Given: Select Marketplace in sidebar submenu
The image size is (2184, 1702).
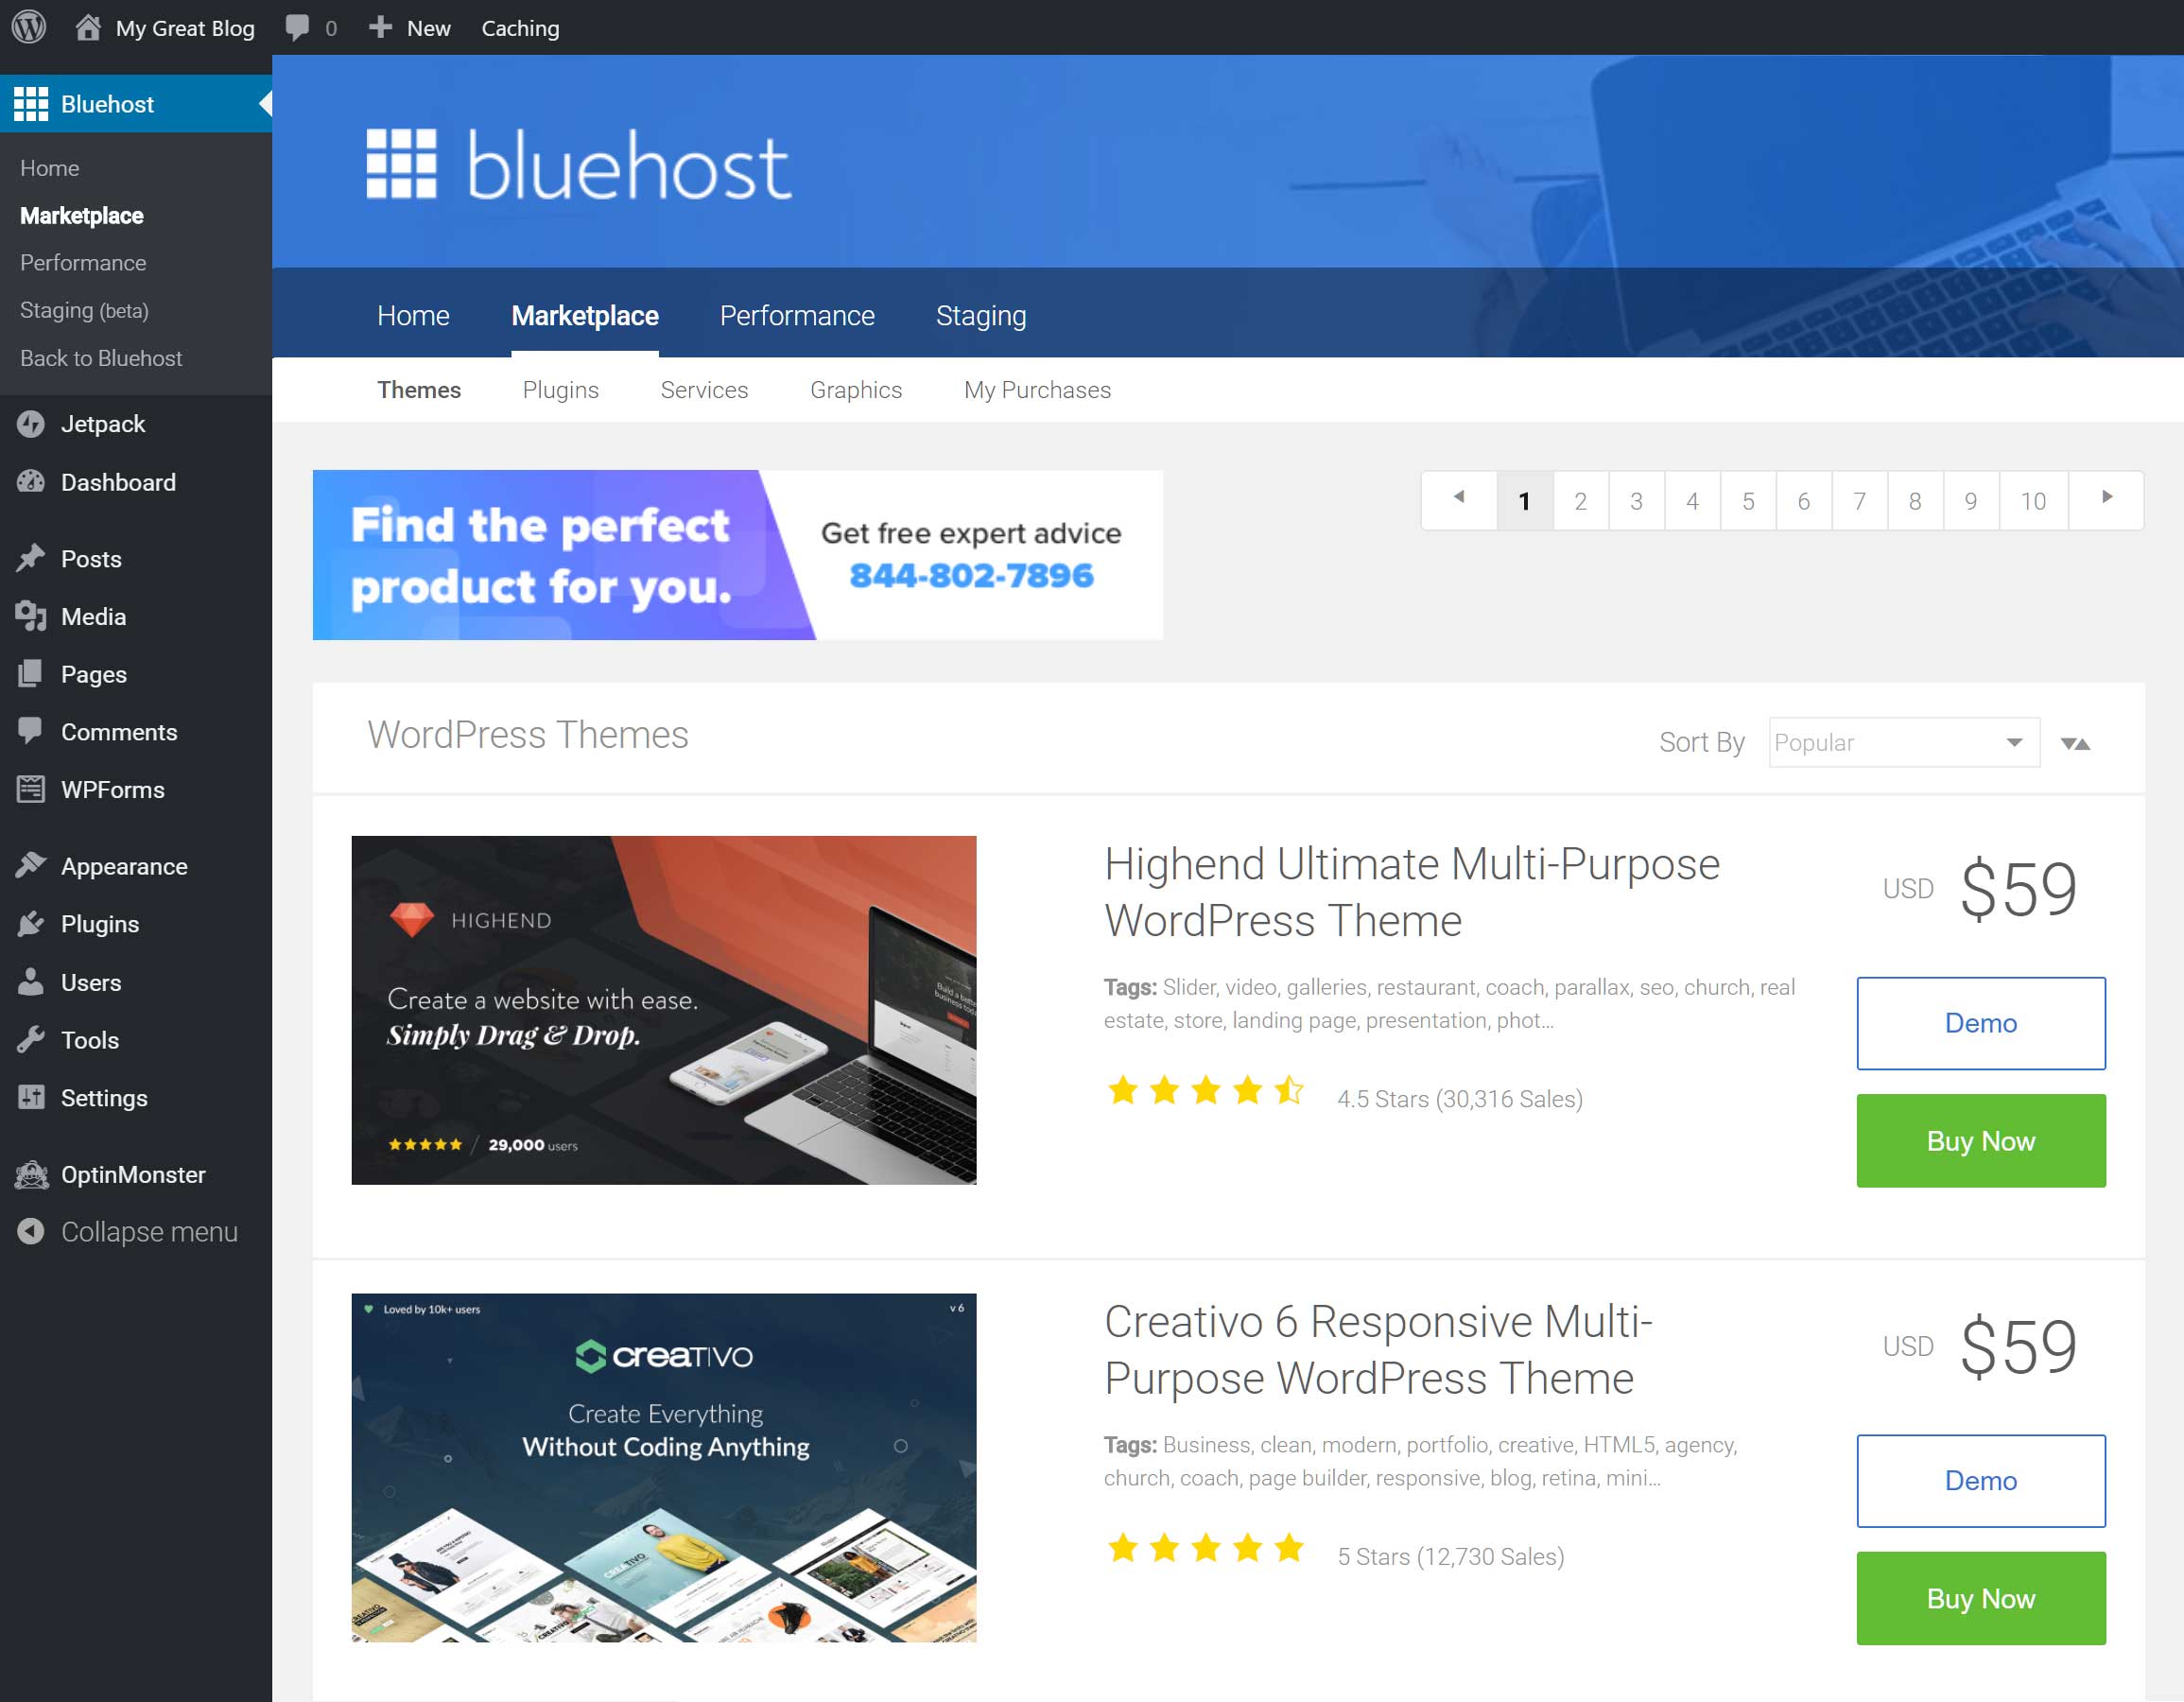Looking at the screenshot, I should [x=82, y=216].
